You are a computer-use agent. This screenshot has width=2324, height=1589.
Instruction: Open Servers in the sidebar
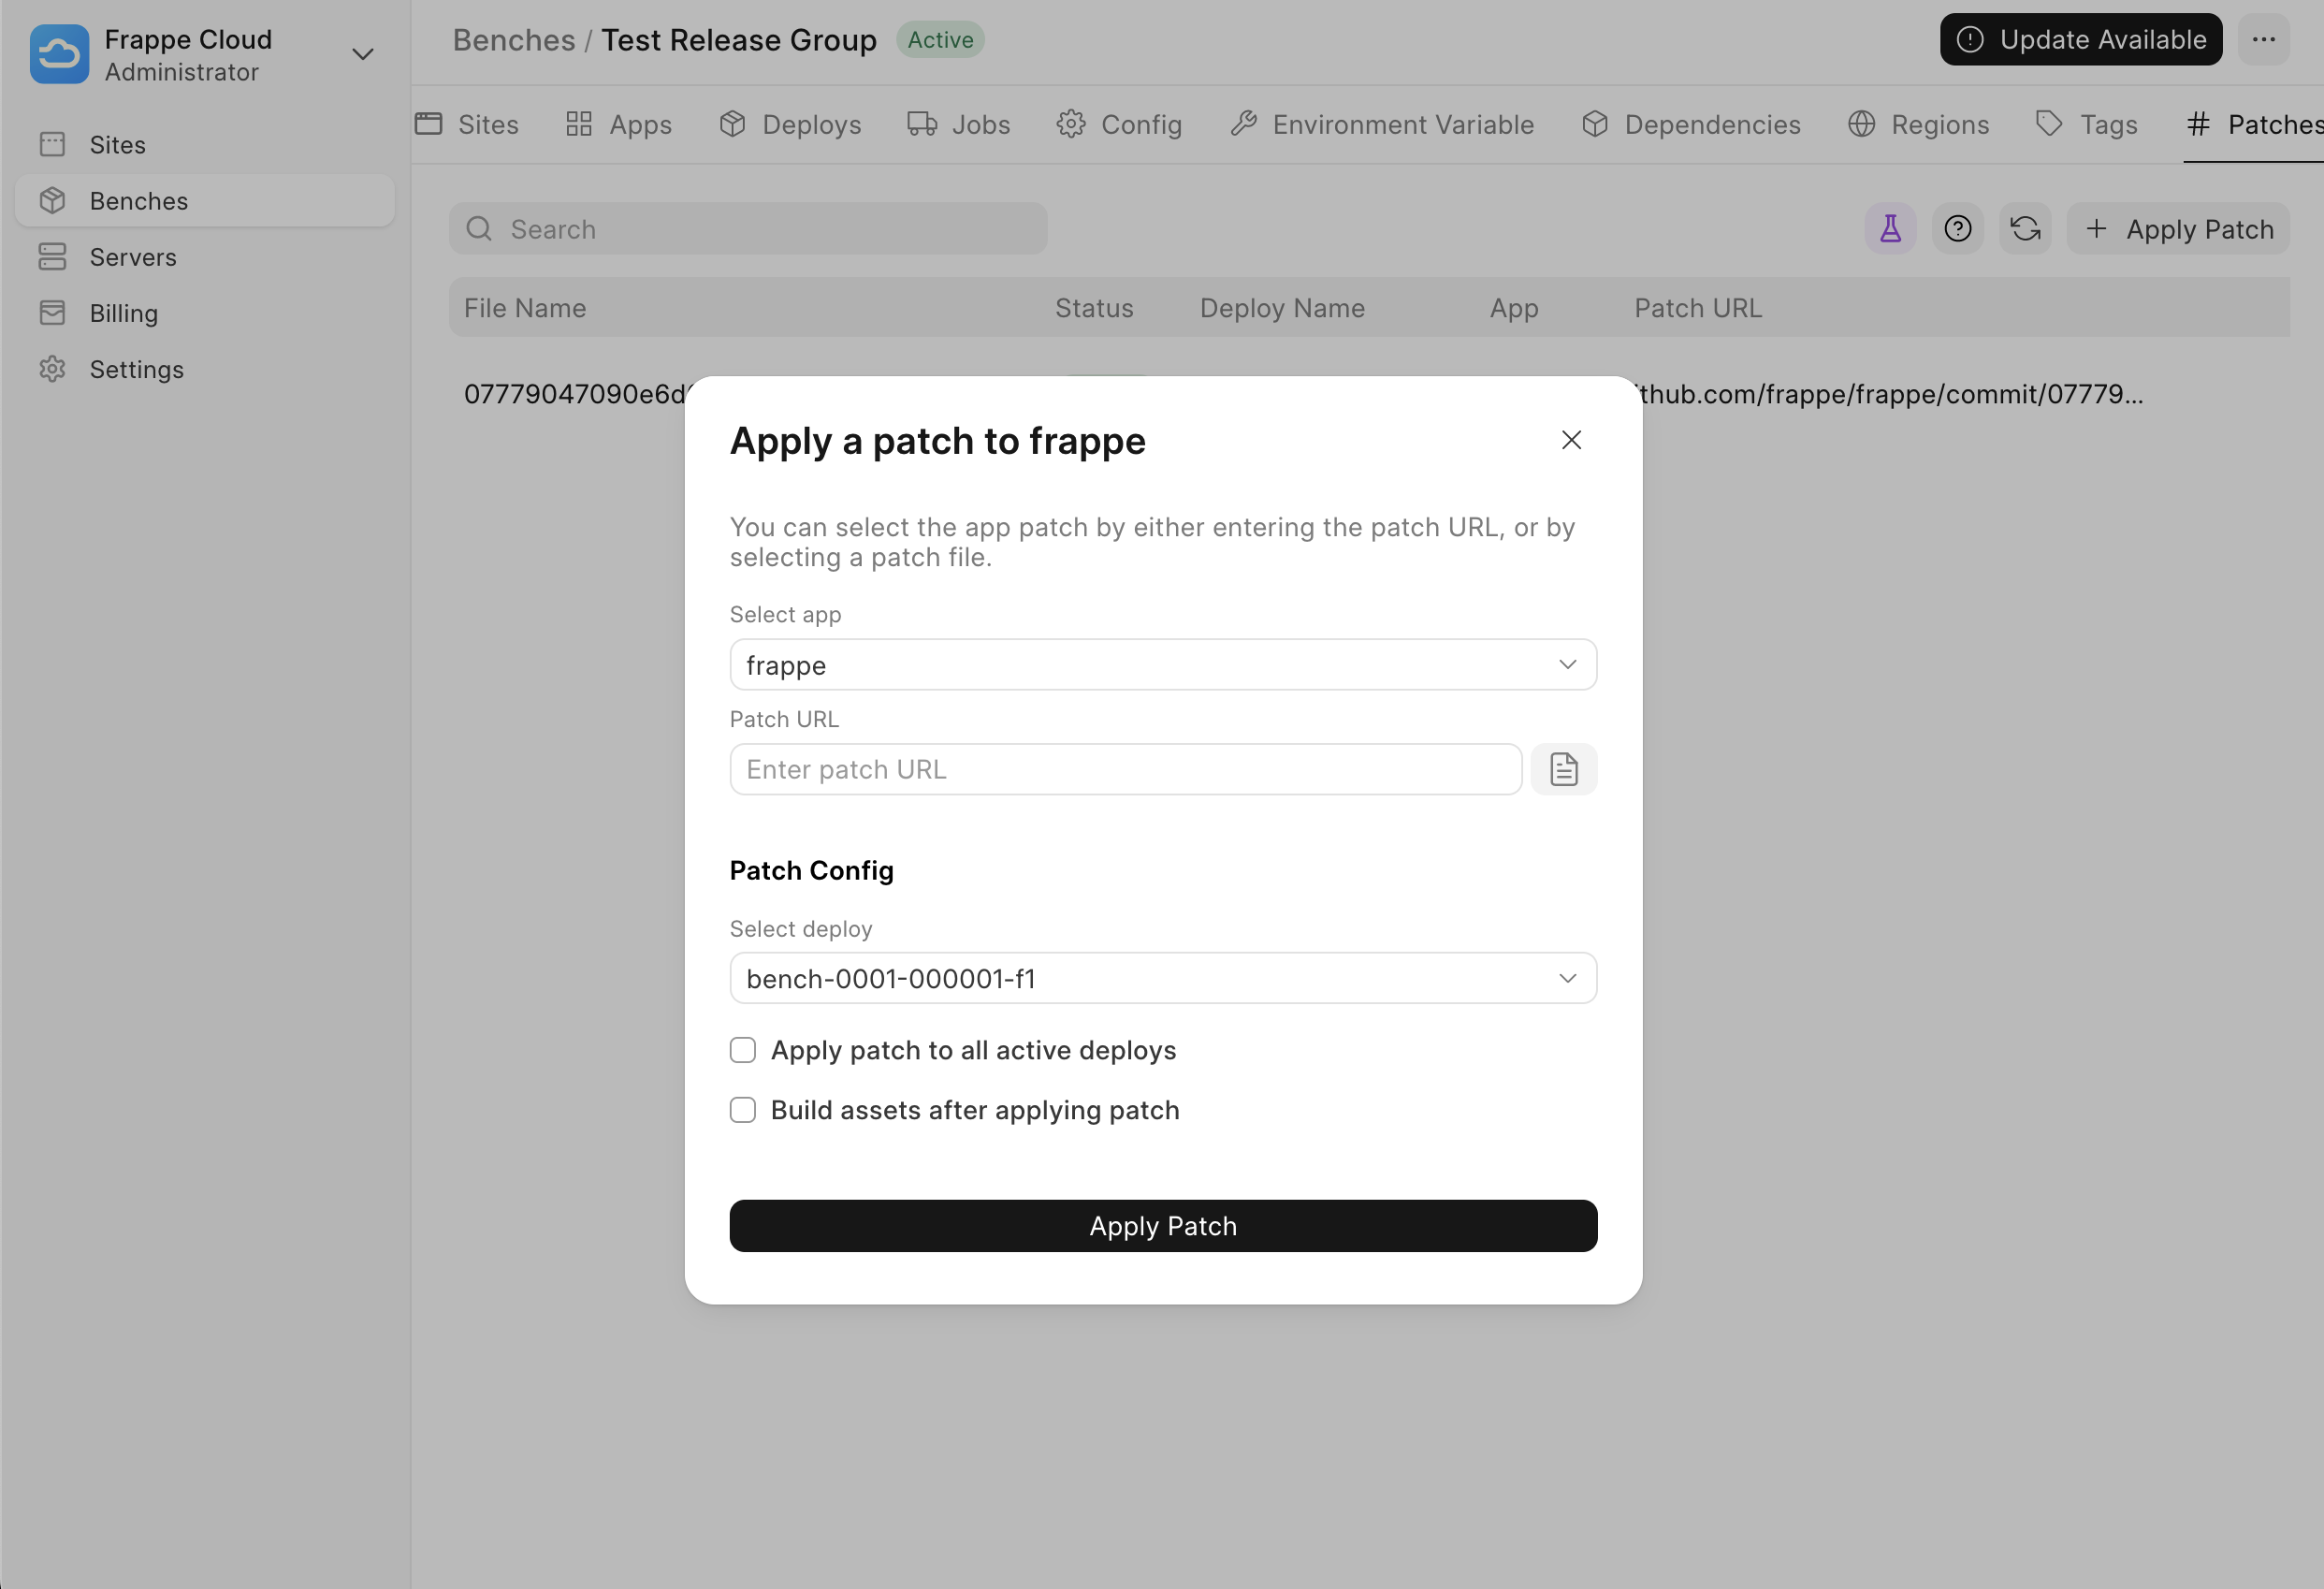point(132,257)
